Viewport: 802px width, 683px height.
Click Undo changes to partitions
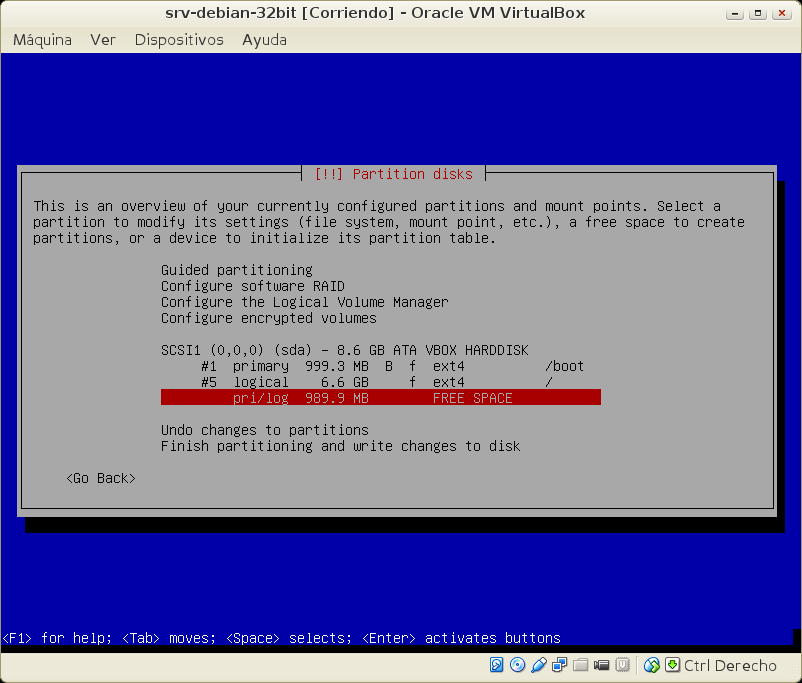pyautogui.click(x=264, y=430)
